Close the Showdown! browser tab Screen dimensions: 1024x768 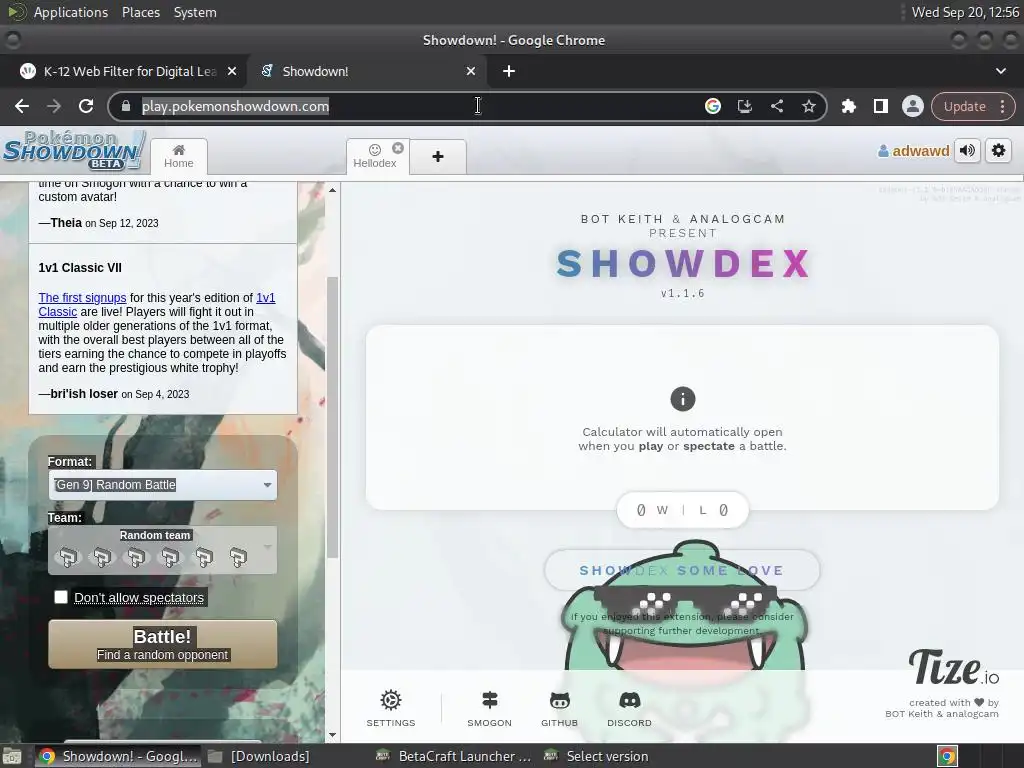pyautogui.click(x=471, y=71)
